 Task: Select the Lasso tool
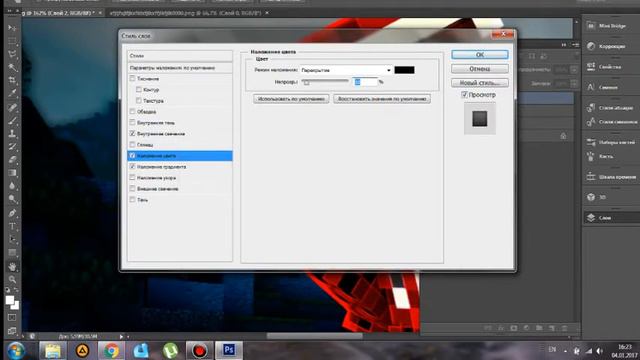(x=12, y=54)
